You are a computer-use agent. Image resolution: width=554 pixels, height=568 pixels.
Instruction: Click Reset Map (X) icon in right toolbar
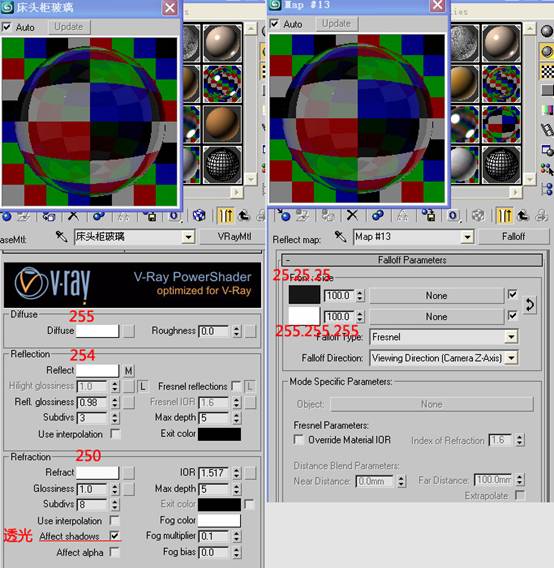pos(352,216)
